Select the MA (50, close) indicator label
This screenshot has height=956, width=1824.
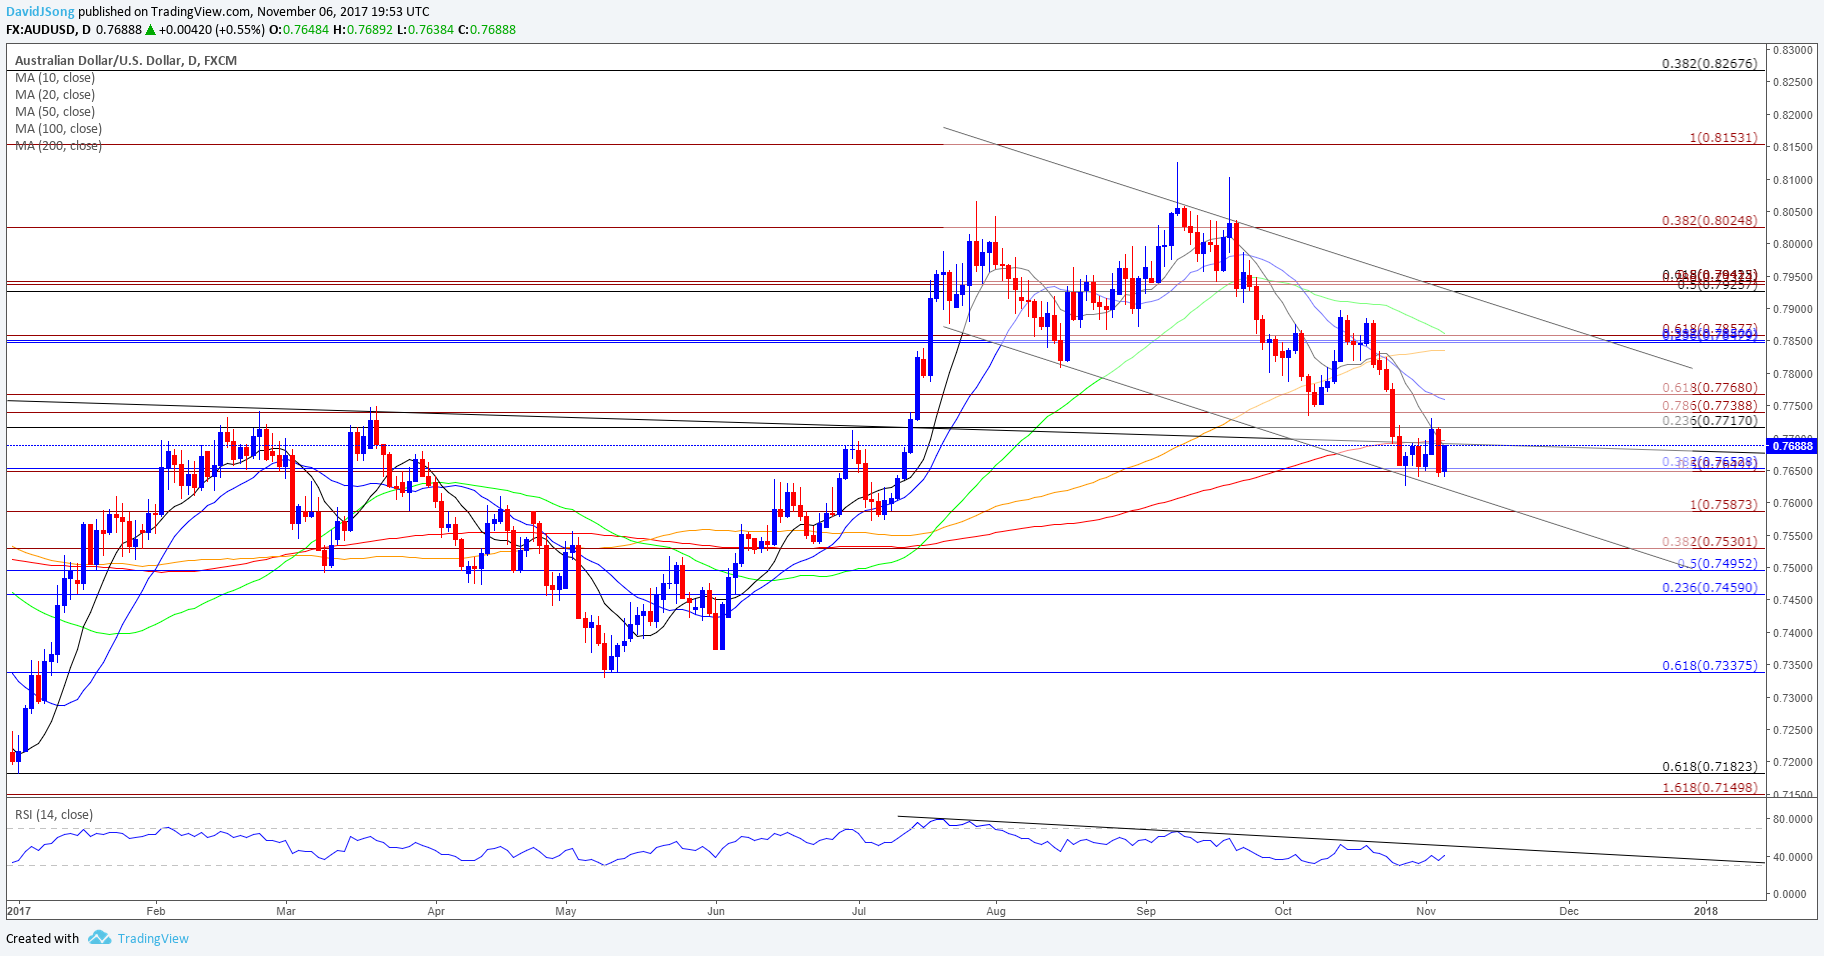[x=55, y=112]
